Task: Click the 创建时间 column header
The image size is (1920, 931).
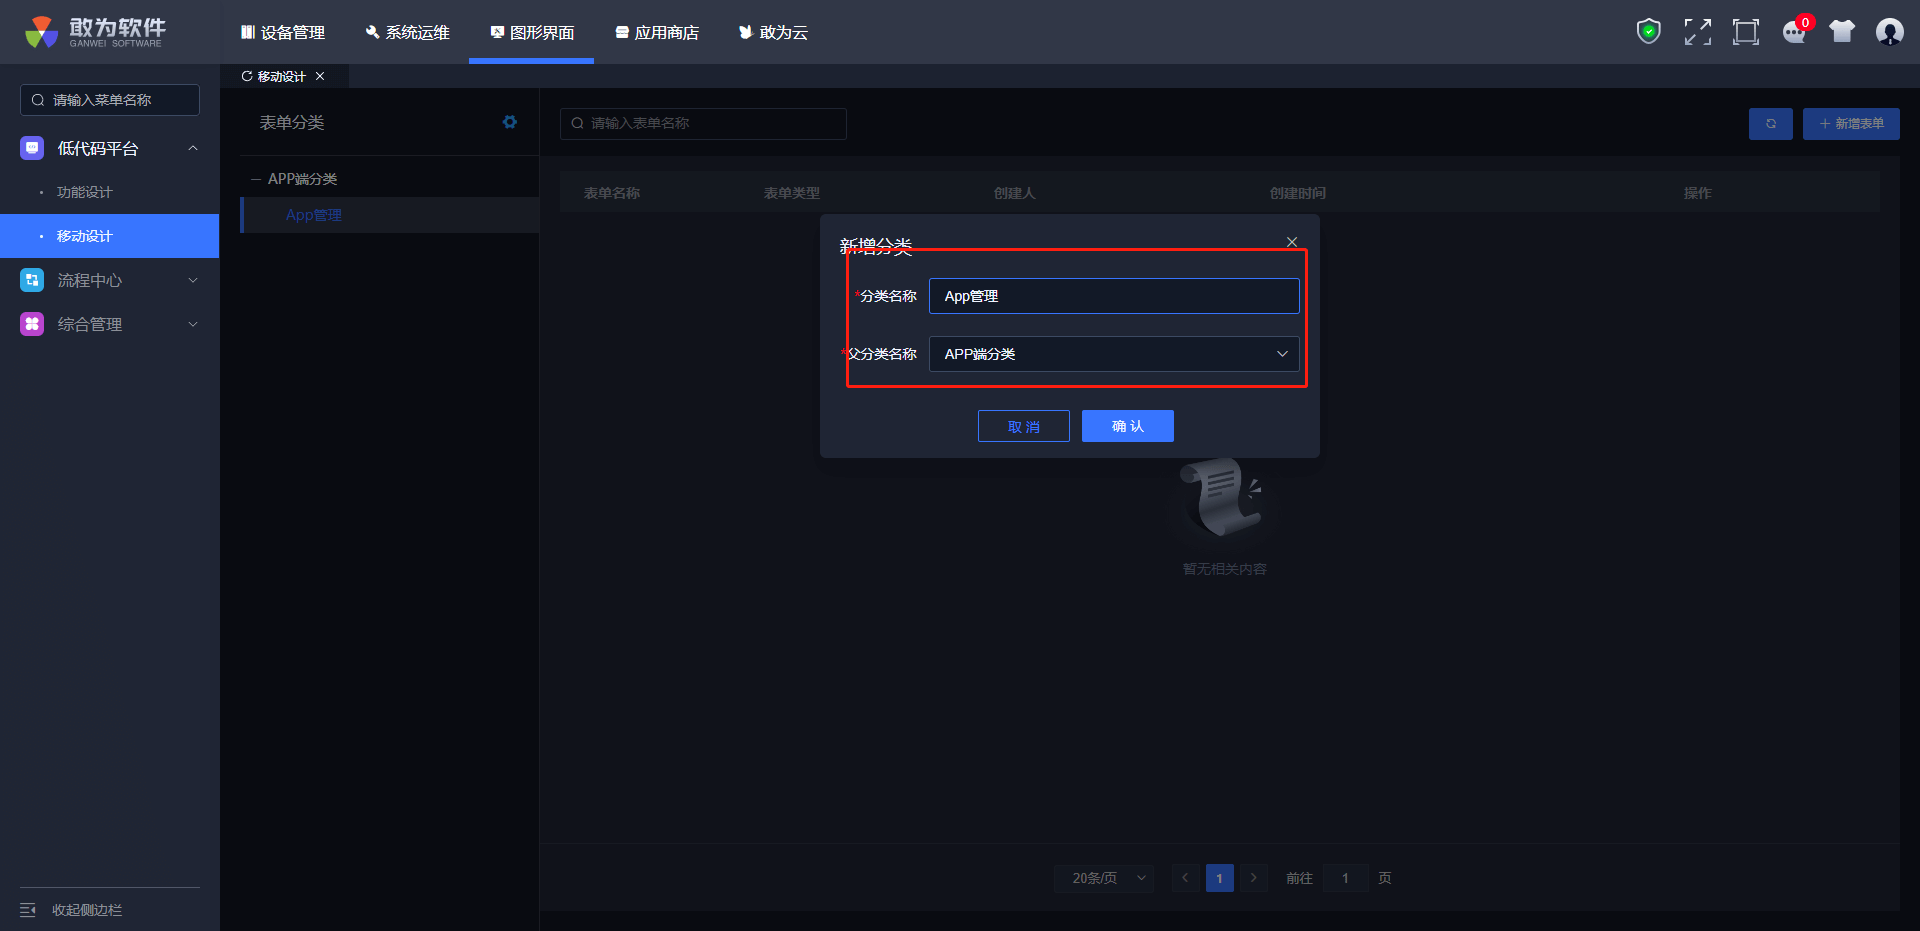Action: point(1298,193)
